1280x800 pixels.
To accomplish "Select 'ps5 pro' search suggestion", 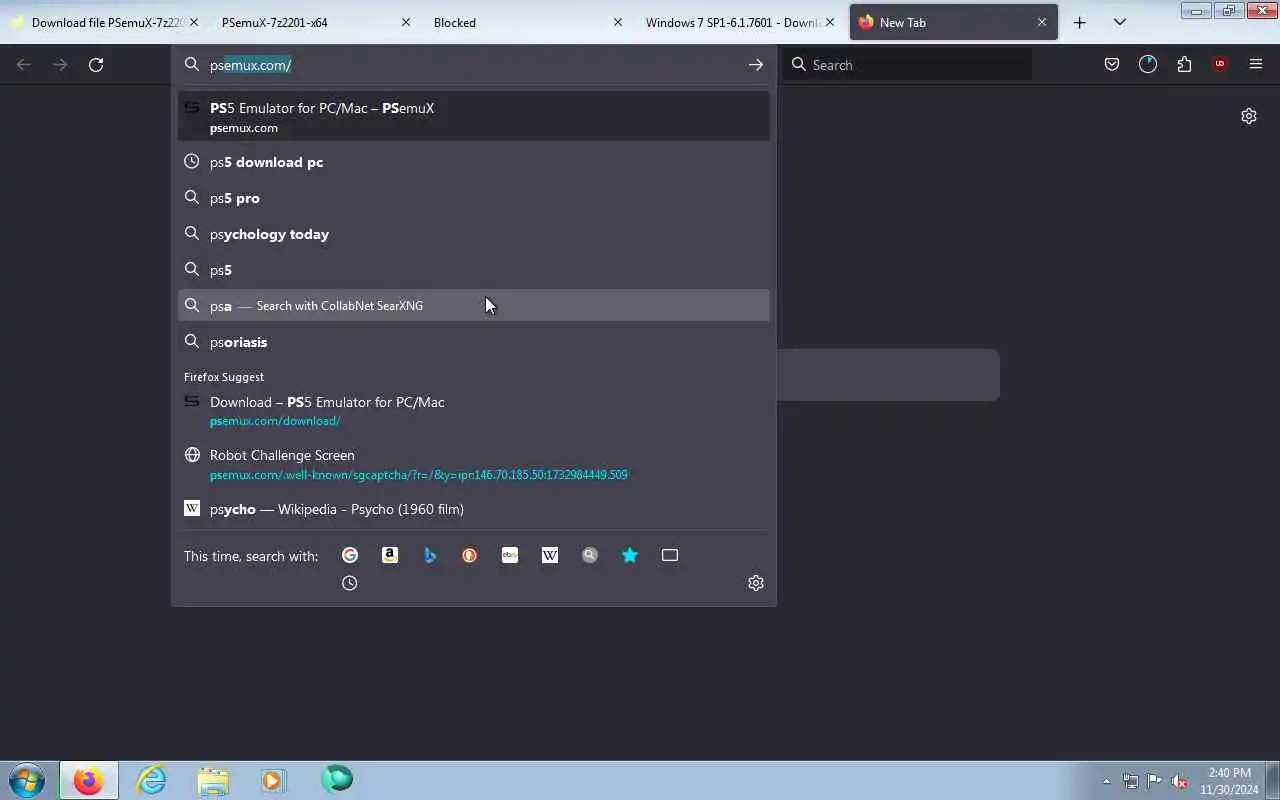I will [474, 198].
